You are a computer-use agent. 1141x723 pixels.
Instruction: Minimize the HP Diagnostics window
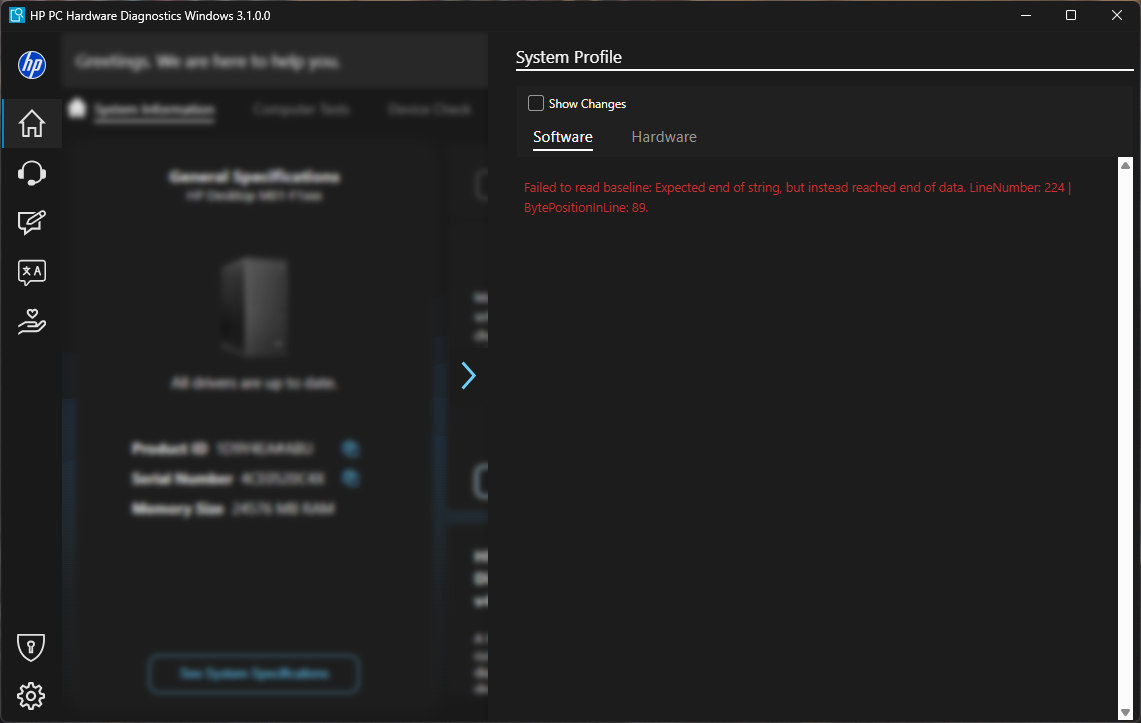click(x=1025, y=15)
